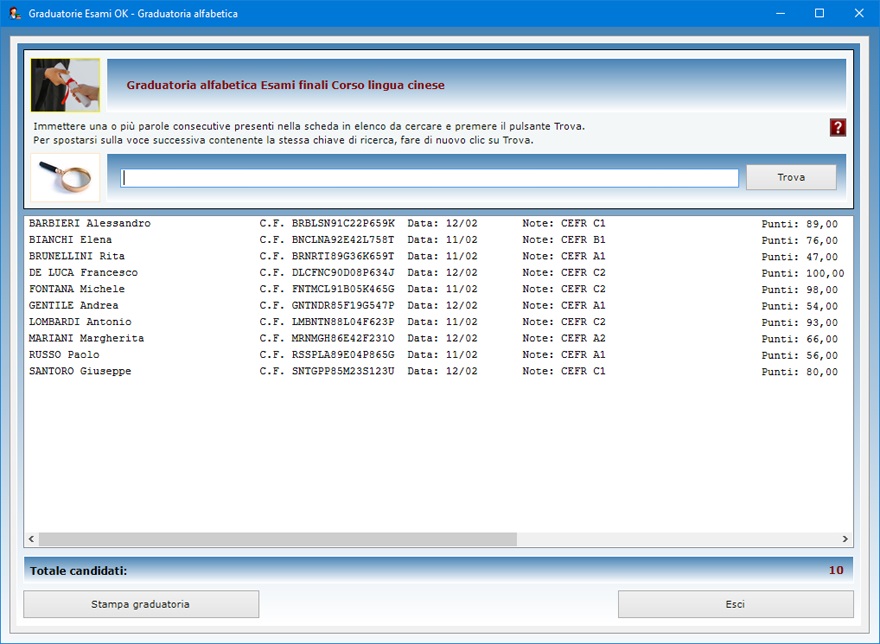Click Data: 12/02 in Gentile row
The image size is (880, 644).
[x=442, y=305]
